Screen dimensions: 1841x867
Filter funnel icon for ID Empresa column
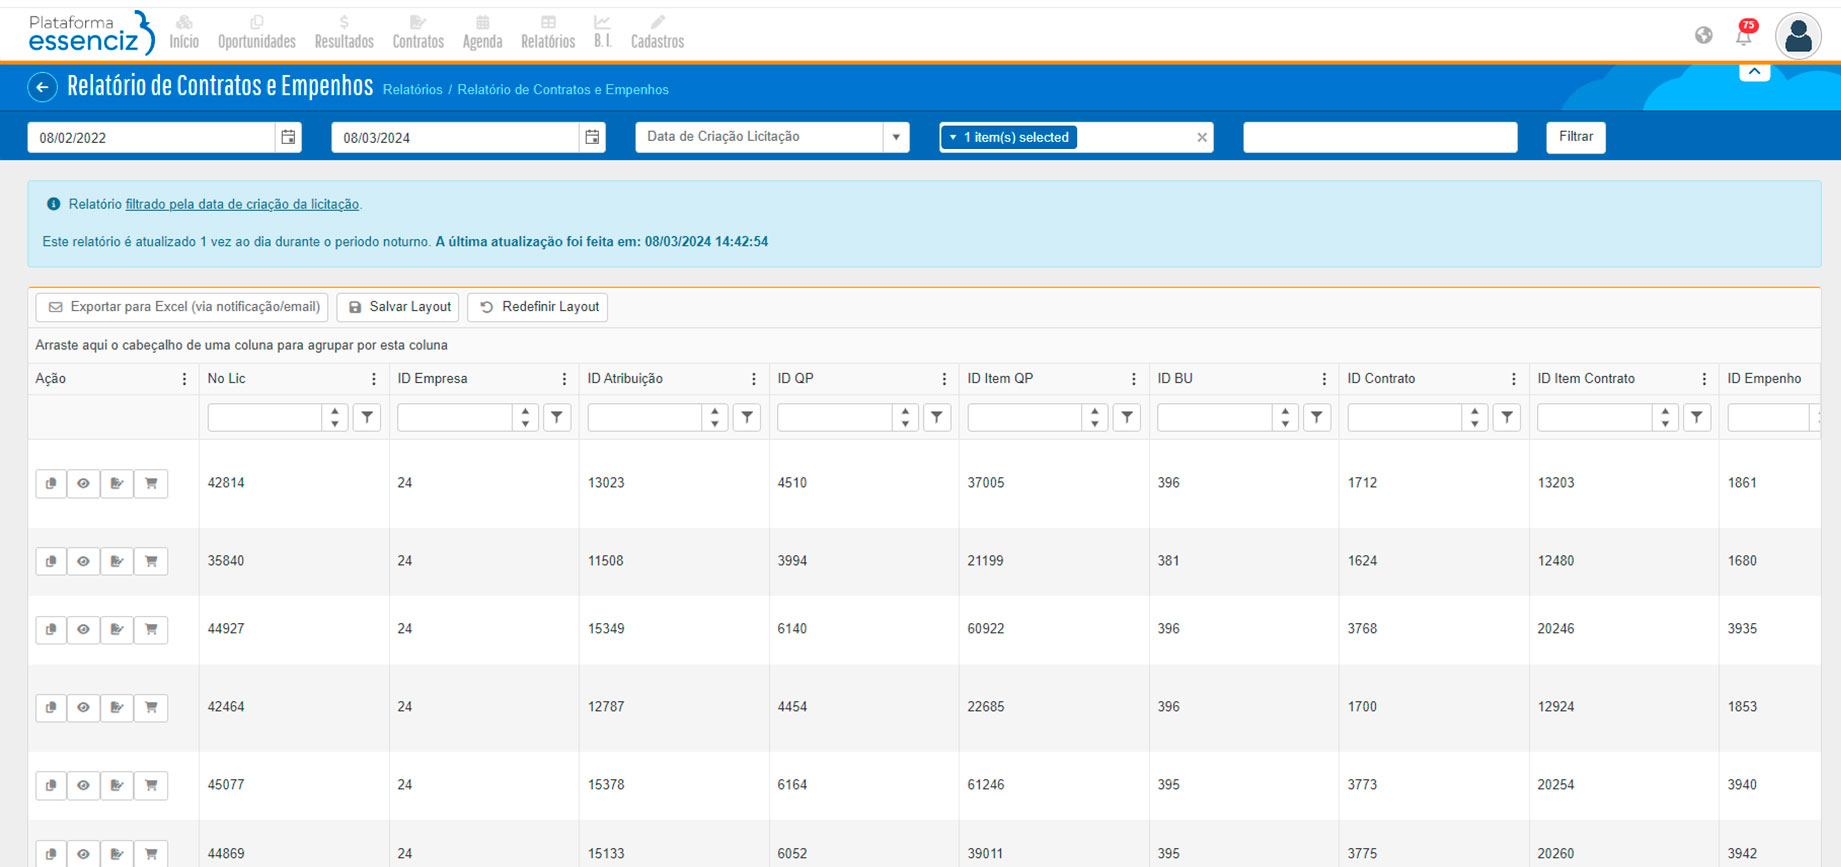click(557, 417)
